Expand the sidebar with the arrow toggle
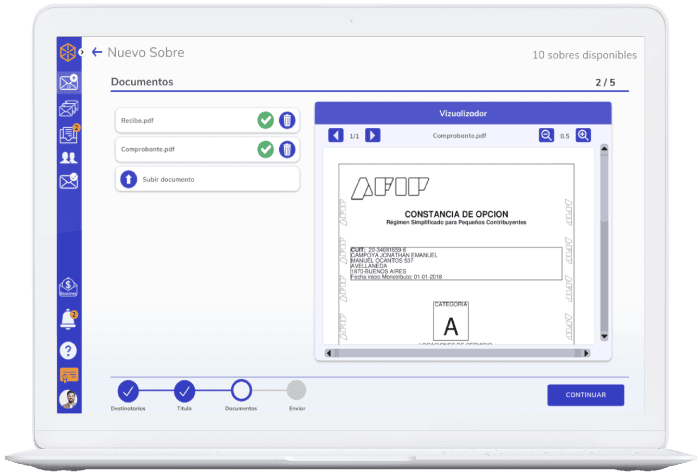Viewport: 700px width, 475px height. (82, 52)
